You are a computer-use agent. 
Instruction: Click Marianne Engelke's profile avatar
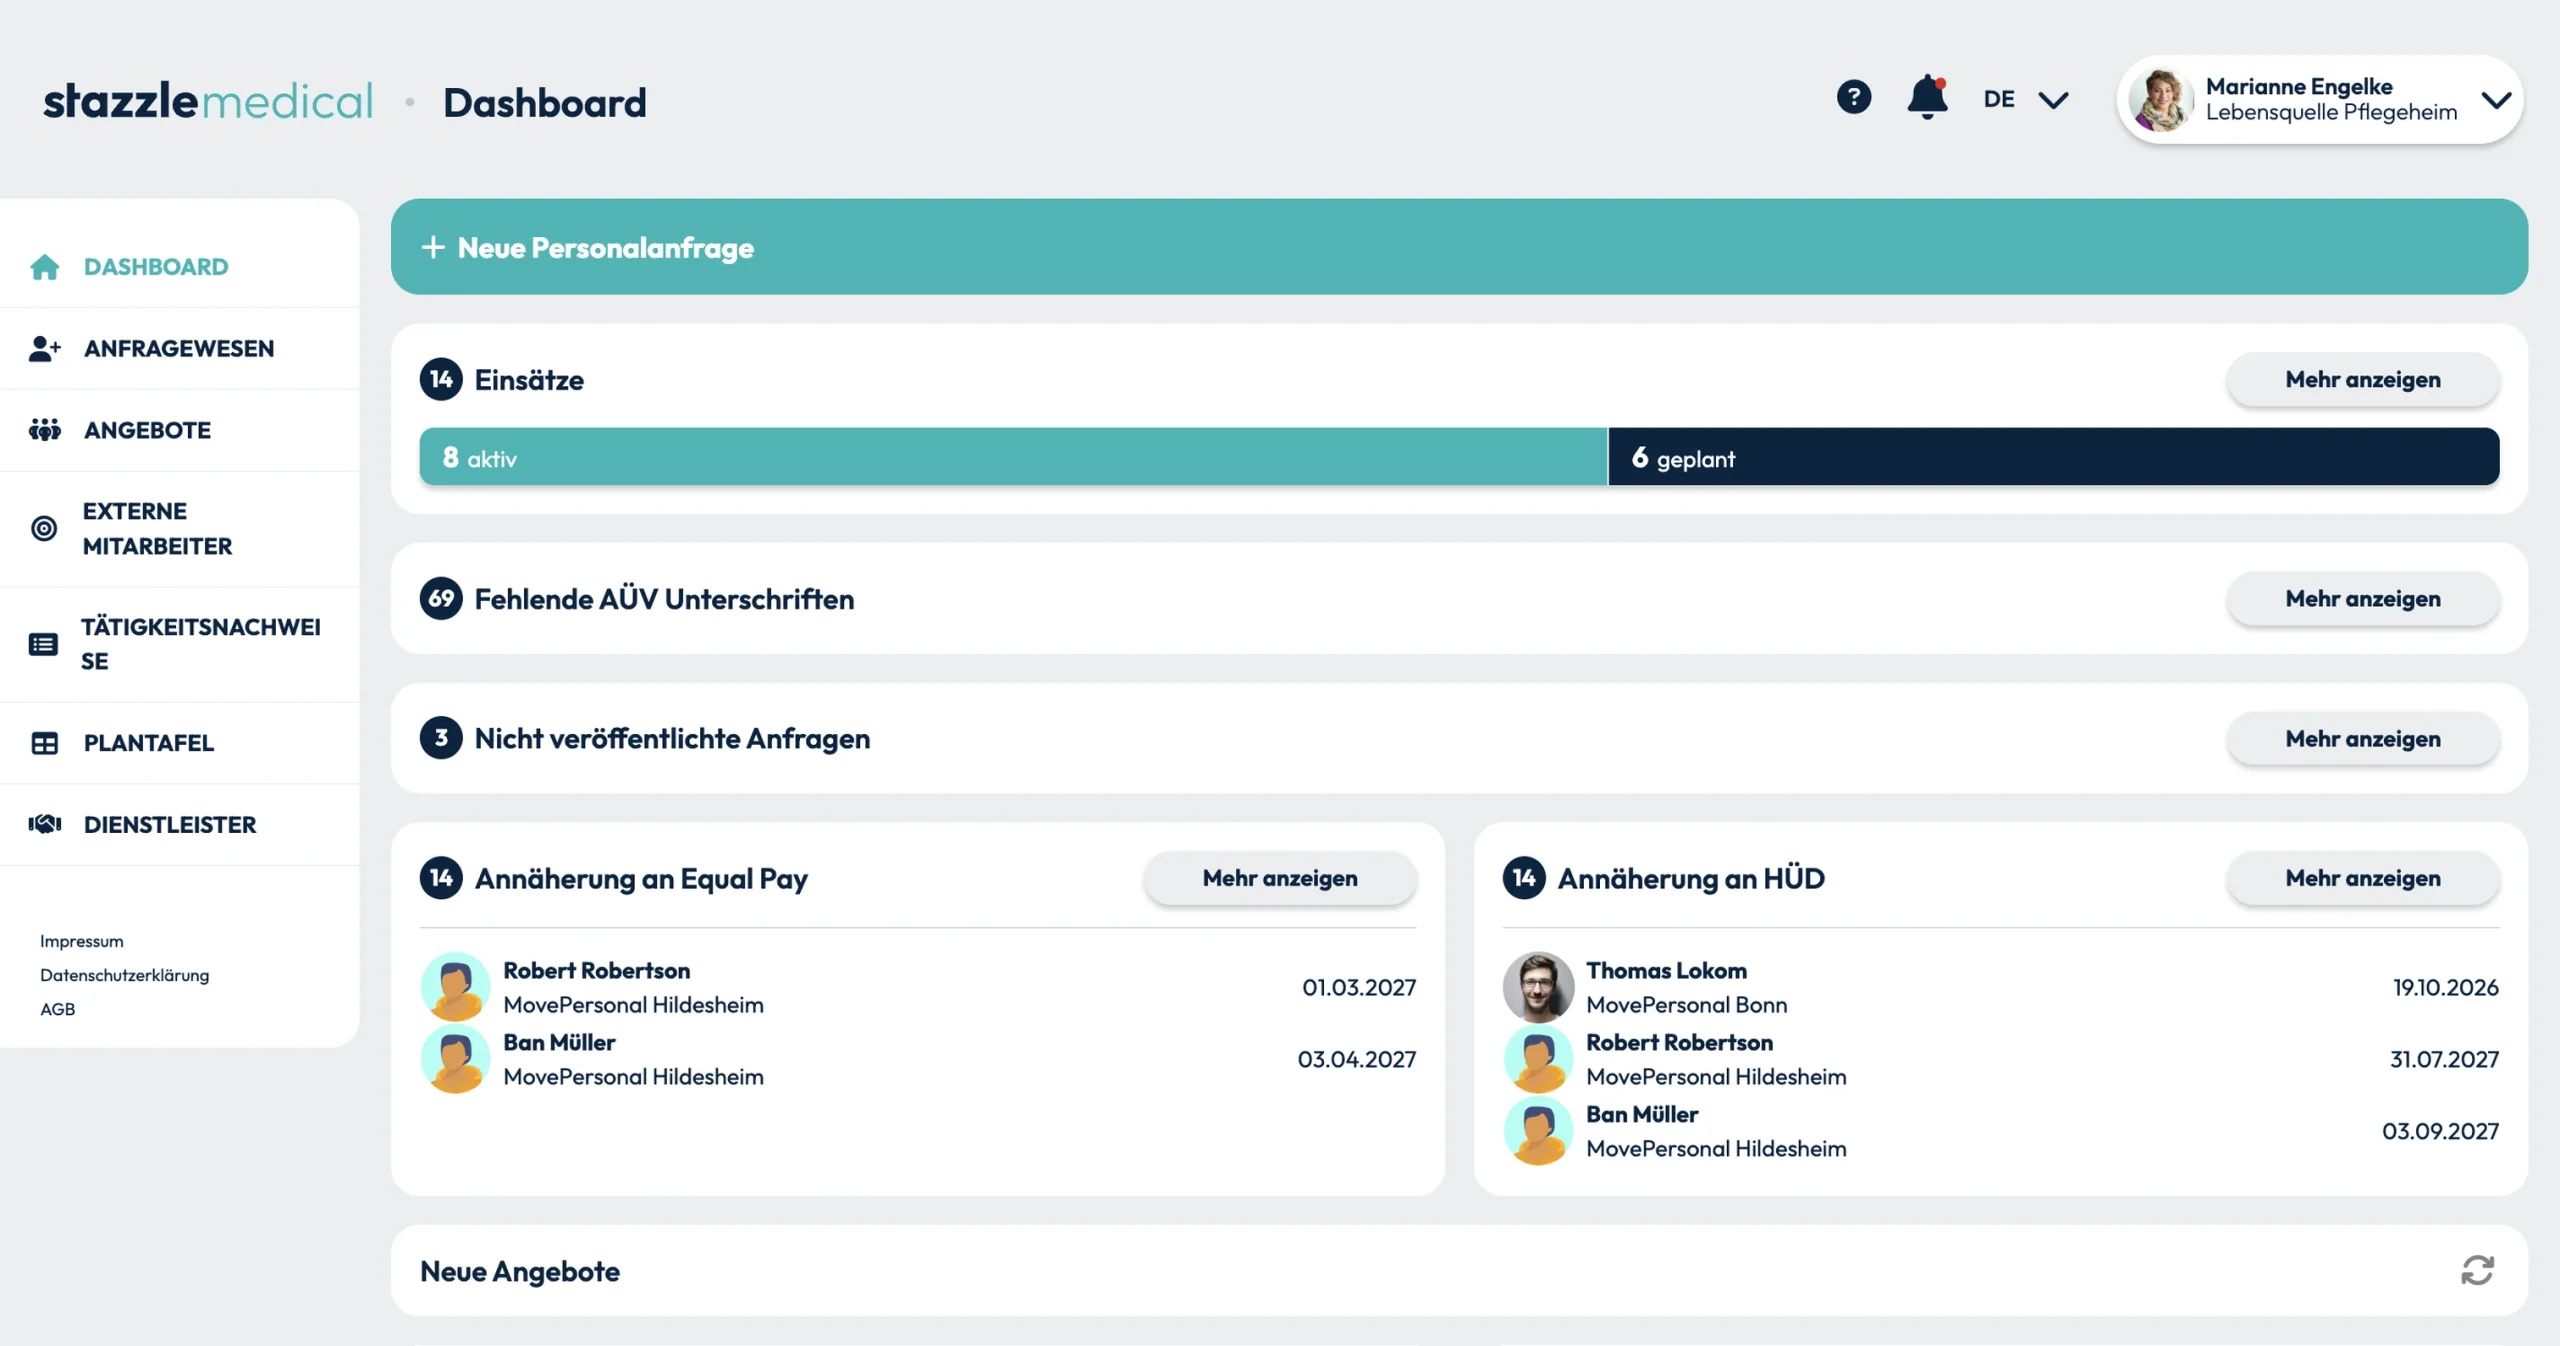pyautogui.click(x=2160, y=99)
